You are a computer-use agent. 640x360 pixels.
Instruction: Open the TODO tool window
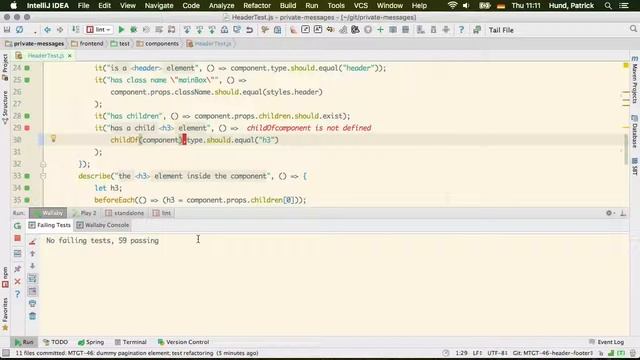[55, 342]
